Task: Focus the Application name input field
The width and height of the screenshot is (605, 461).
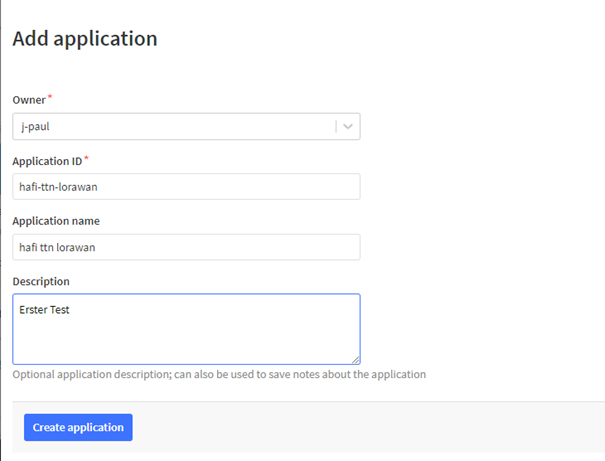Action: point(186,247)
